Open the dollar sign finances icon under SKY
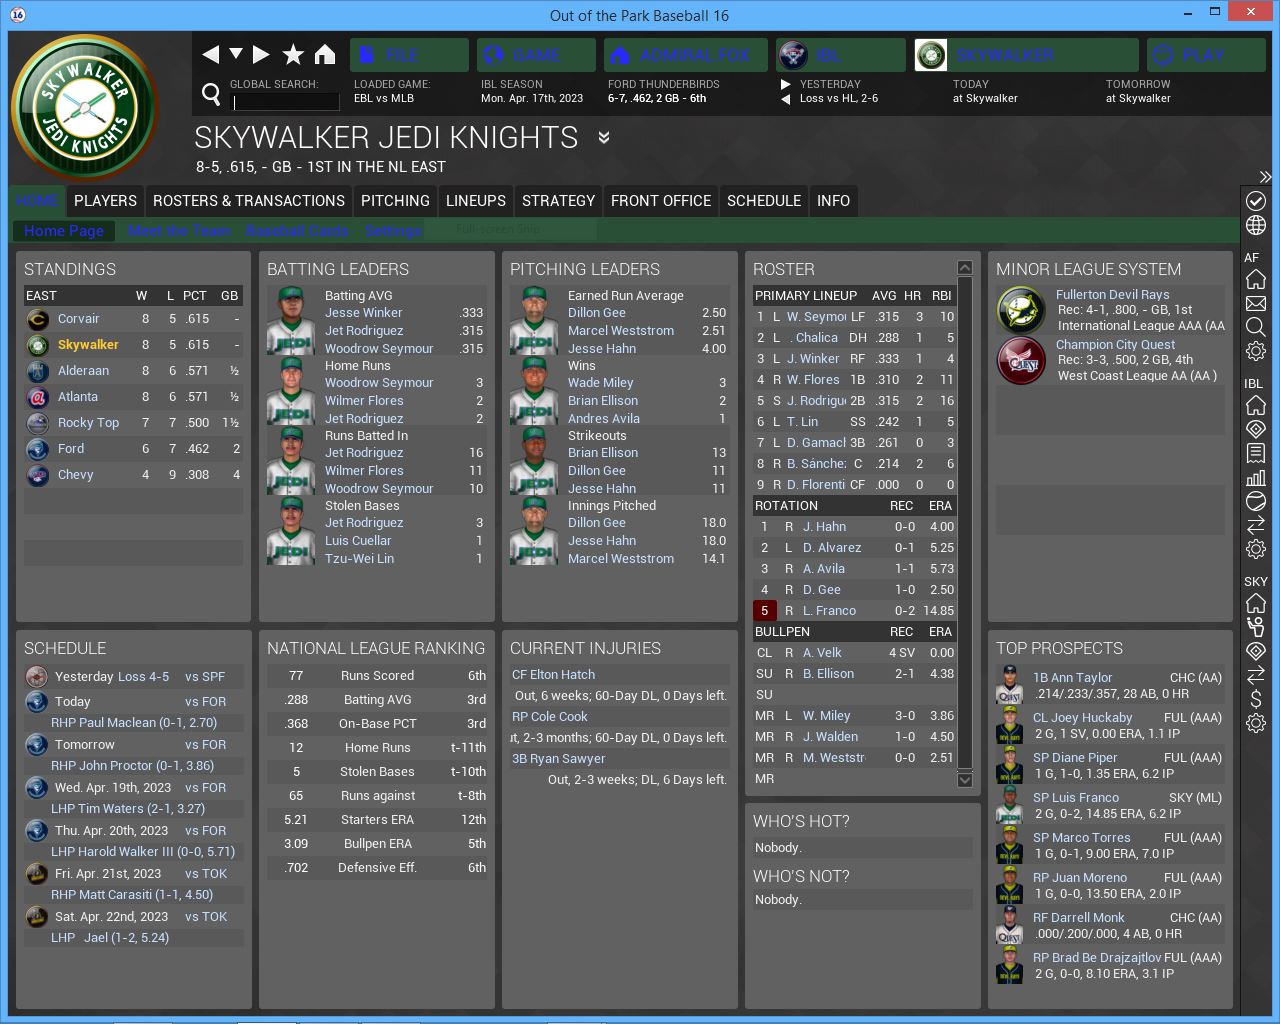This screenshot has height=1024, width=1280. click(1256, 699)
